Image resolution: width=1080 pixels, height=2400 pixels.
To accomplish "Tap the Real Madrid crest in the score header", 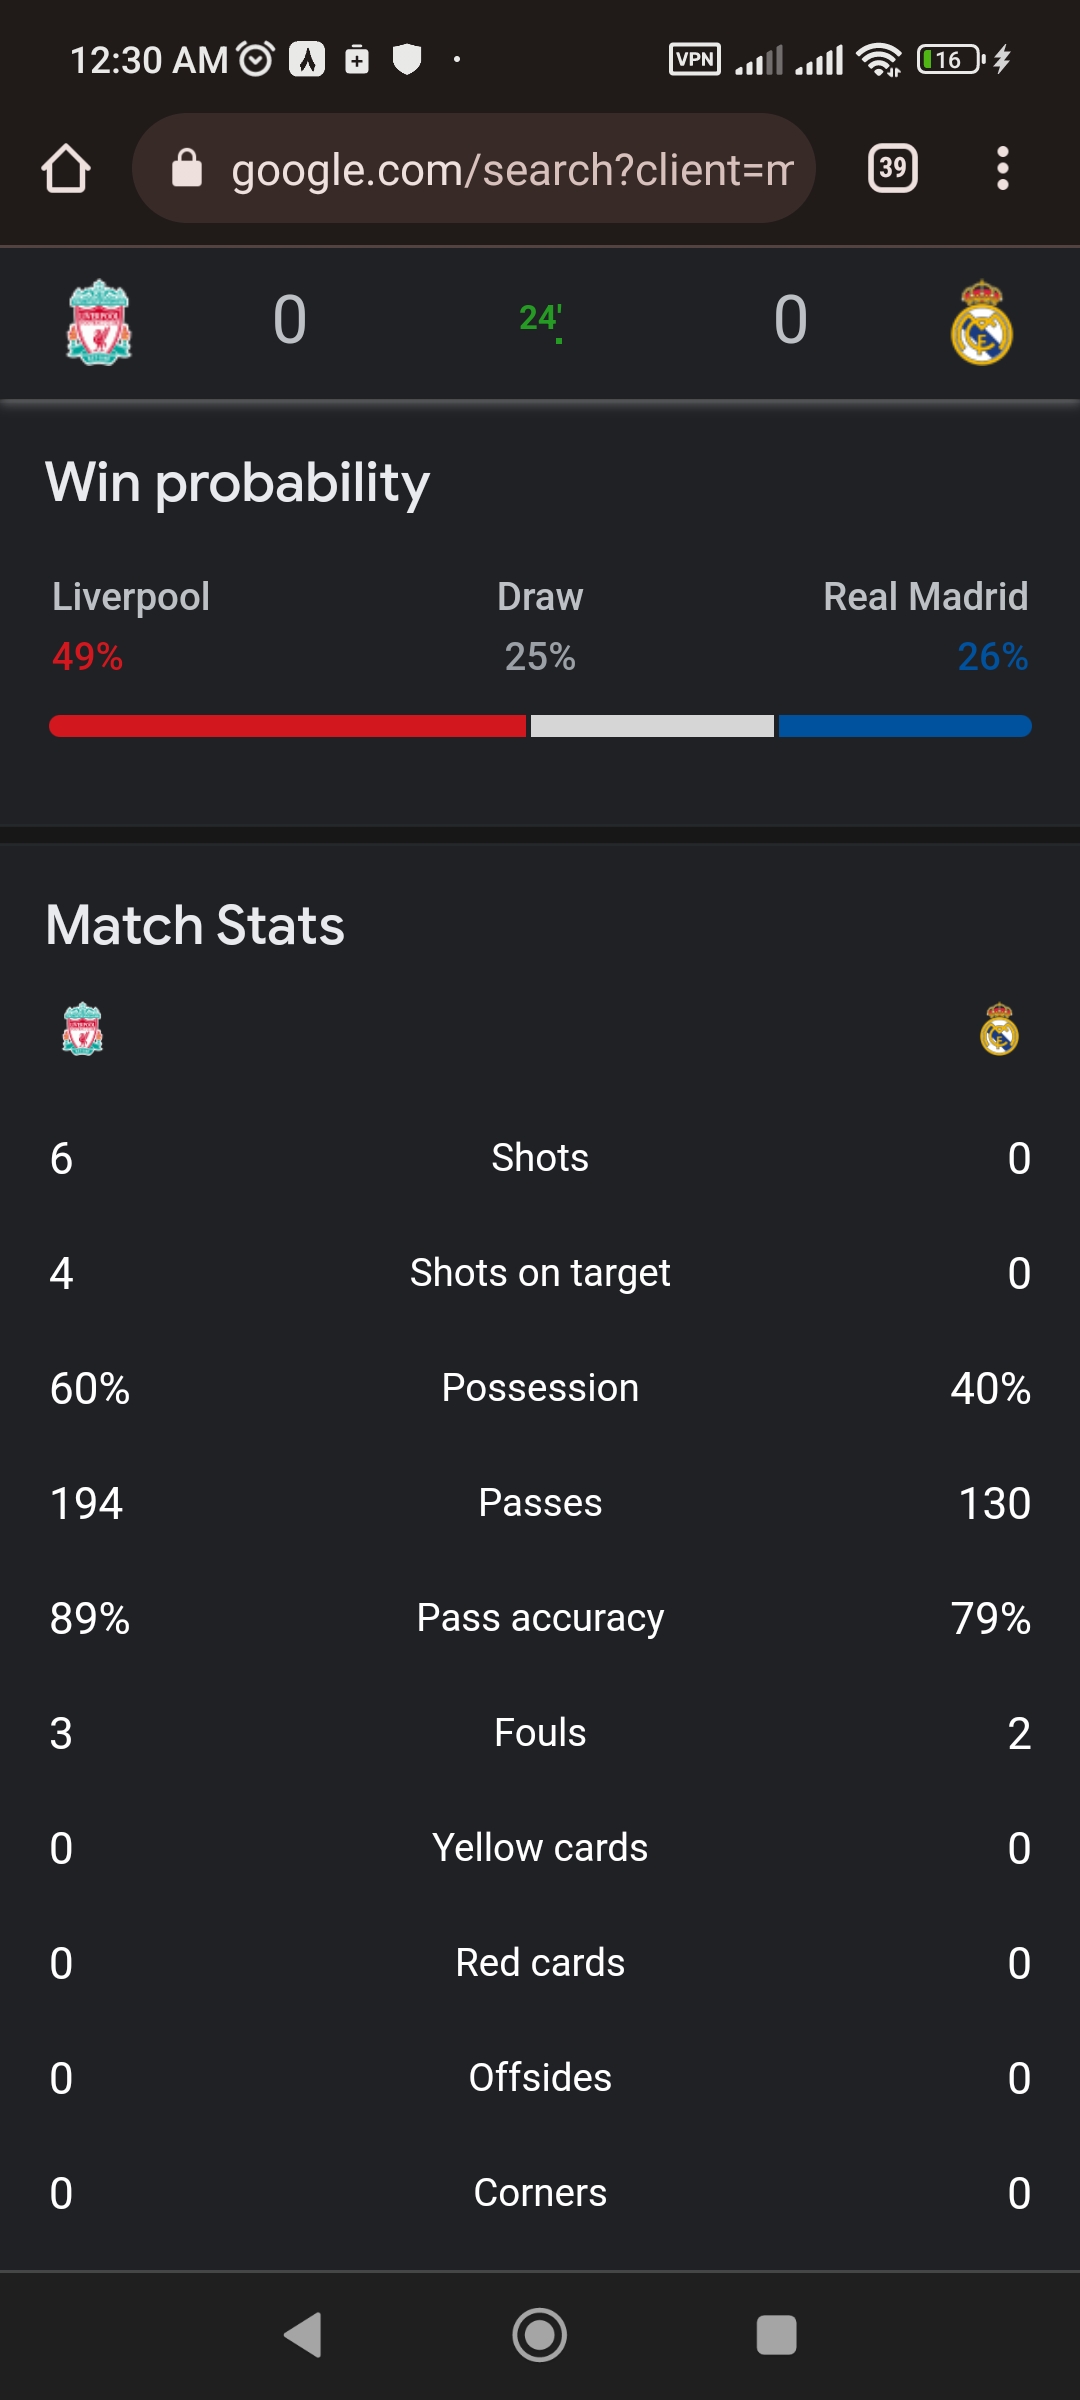I will tap(982, 322).
